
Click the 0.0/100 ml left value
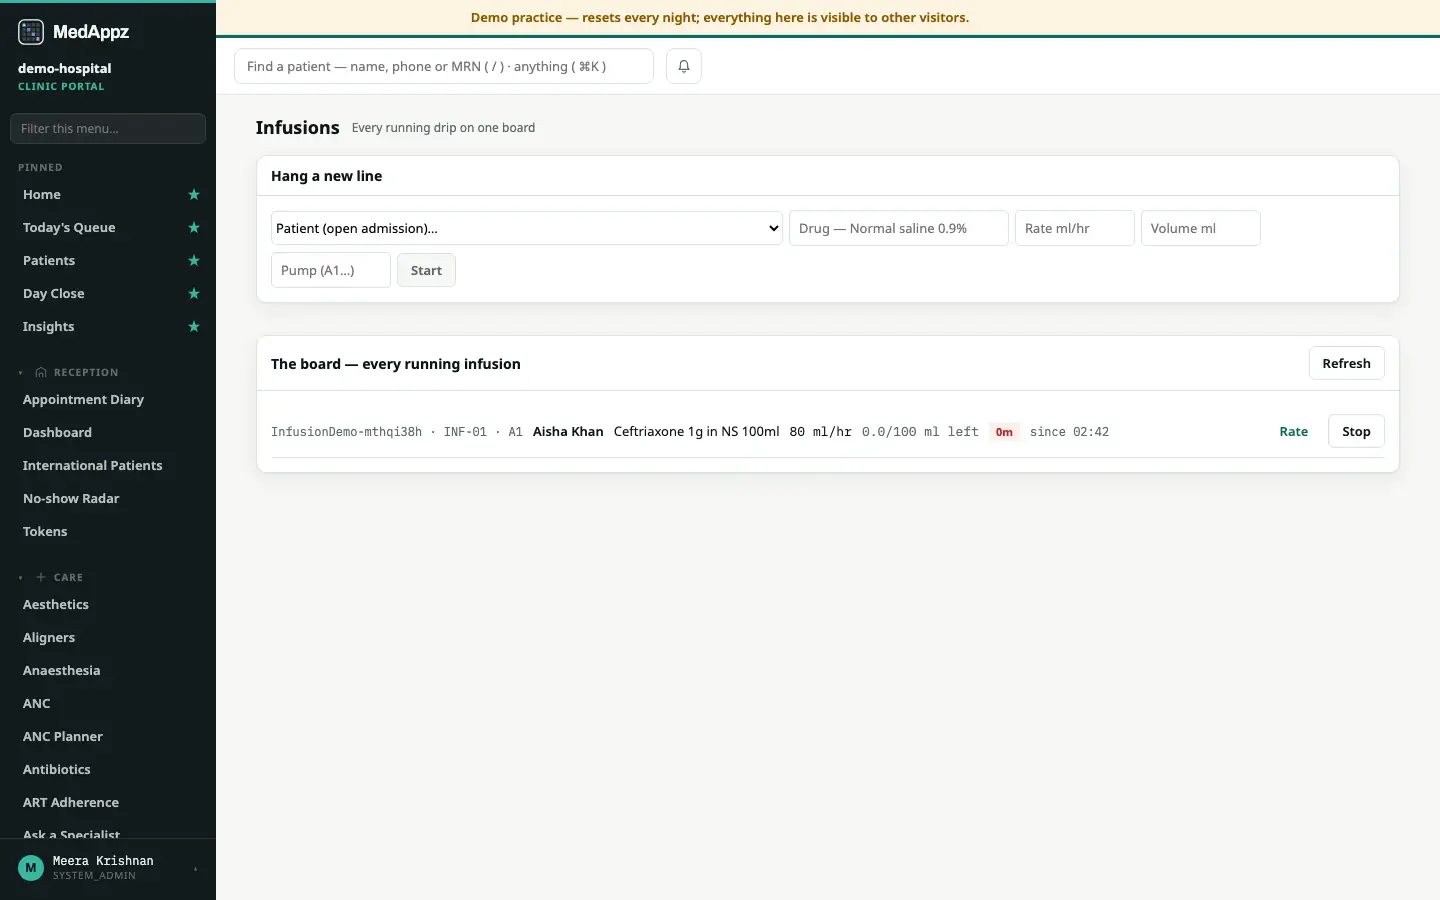(920, 432)
